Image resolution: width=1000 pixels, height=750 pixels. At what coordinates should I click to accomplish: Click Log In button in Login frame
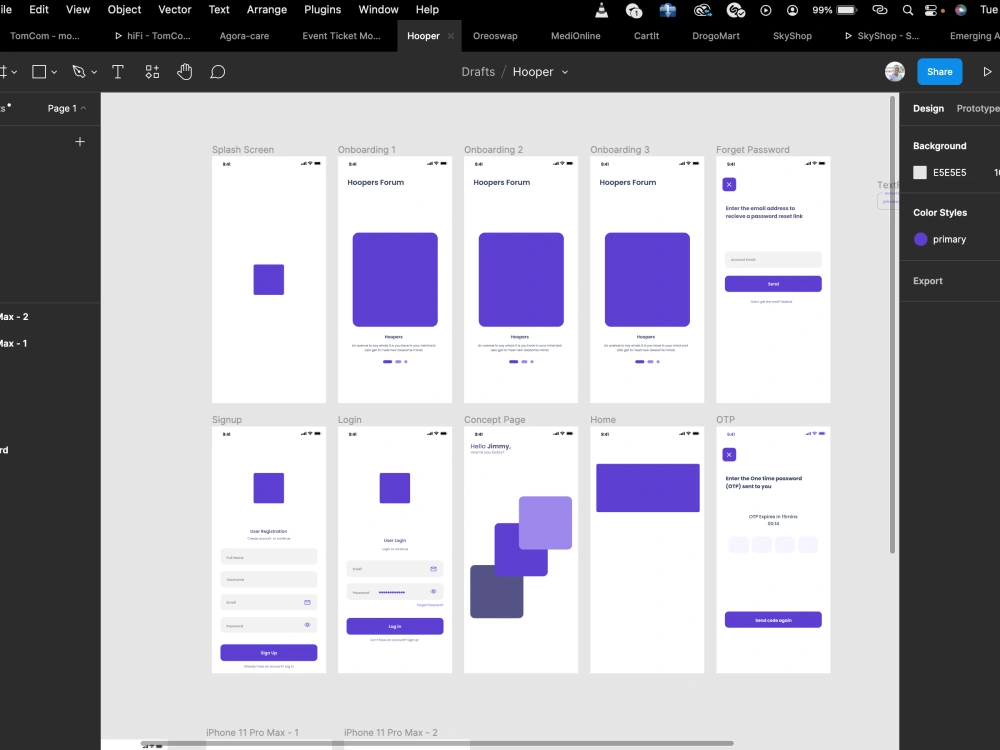coord(395,626)
